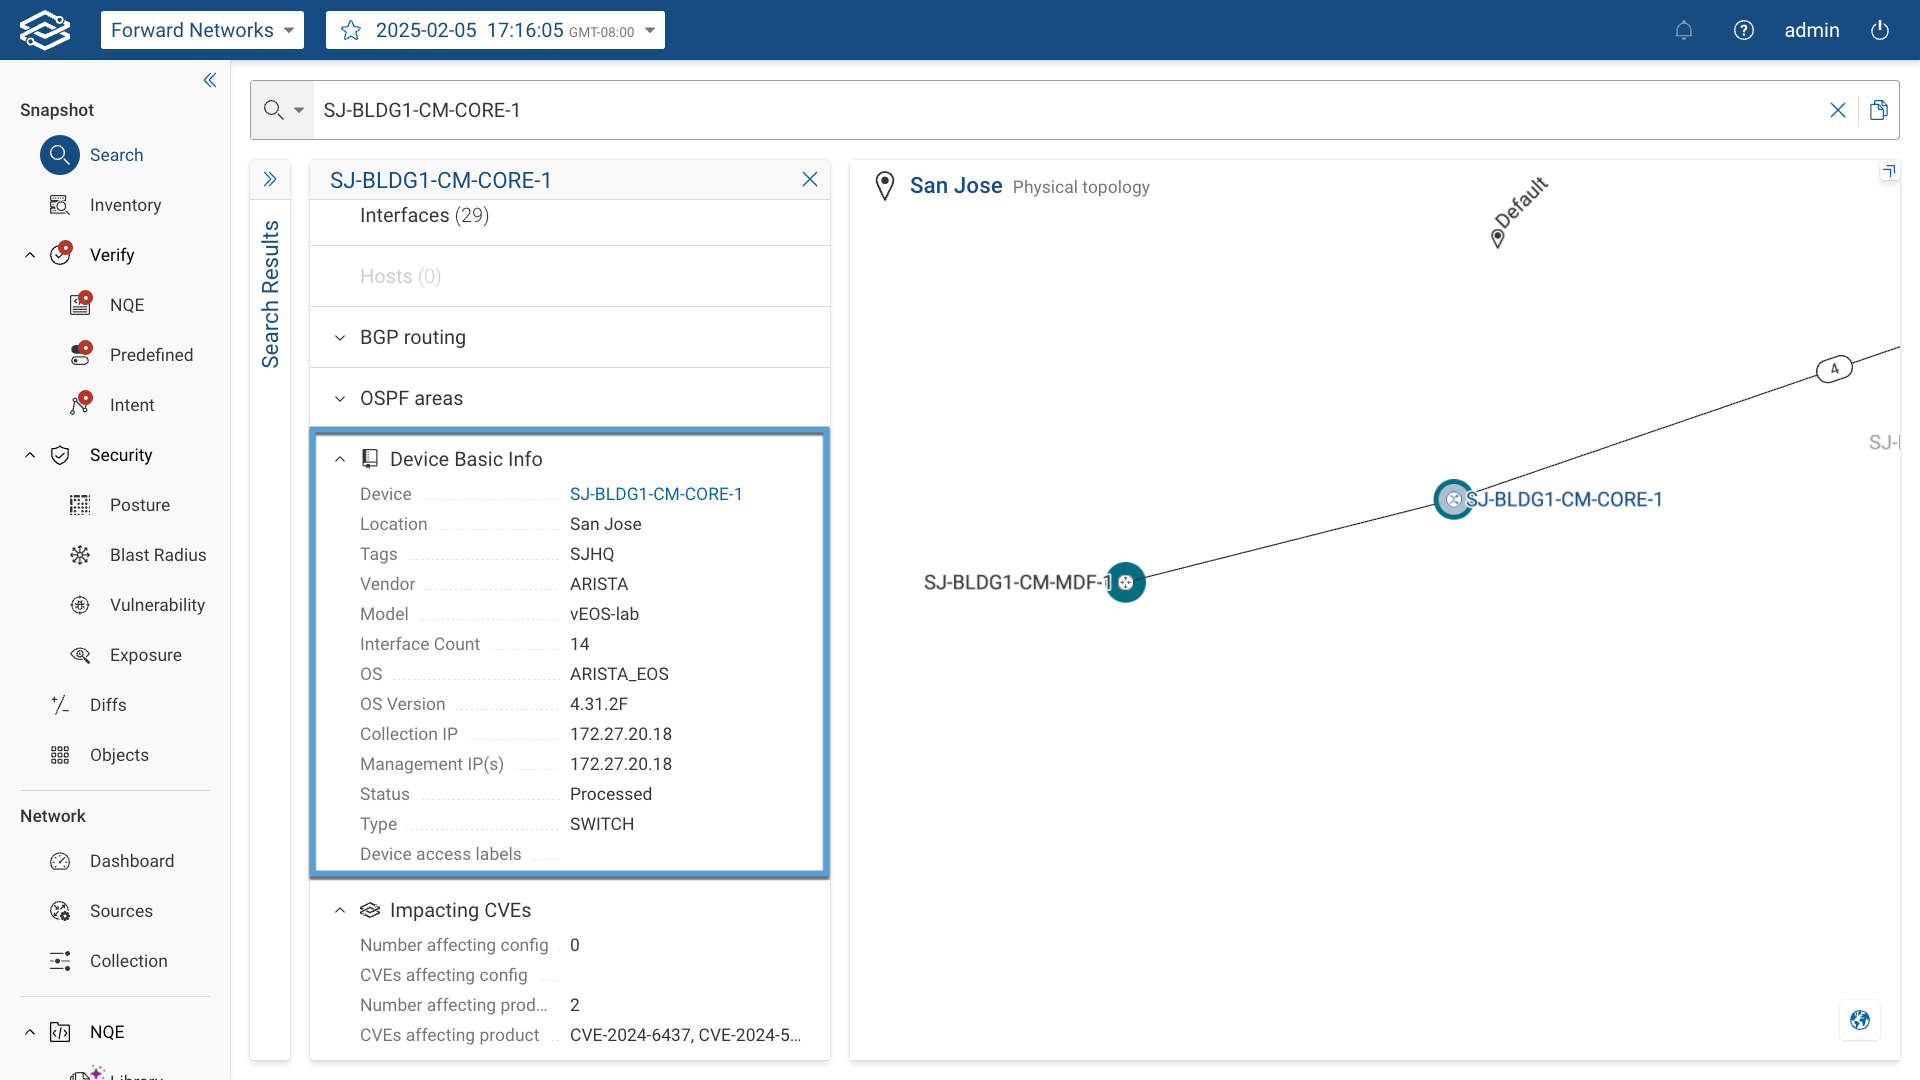The width and height of the screenshot is (1920, 1080).
Task: Collapse the Device Basic Info section
Action: click(340, 459)
